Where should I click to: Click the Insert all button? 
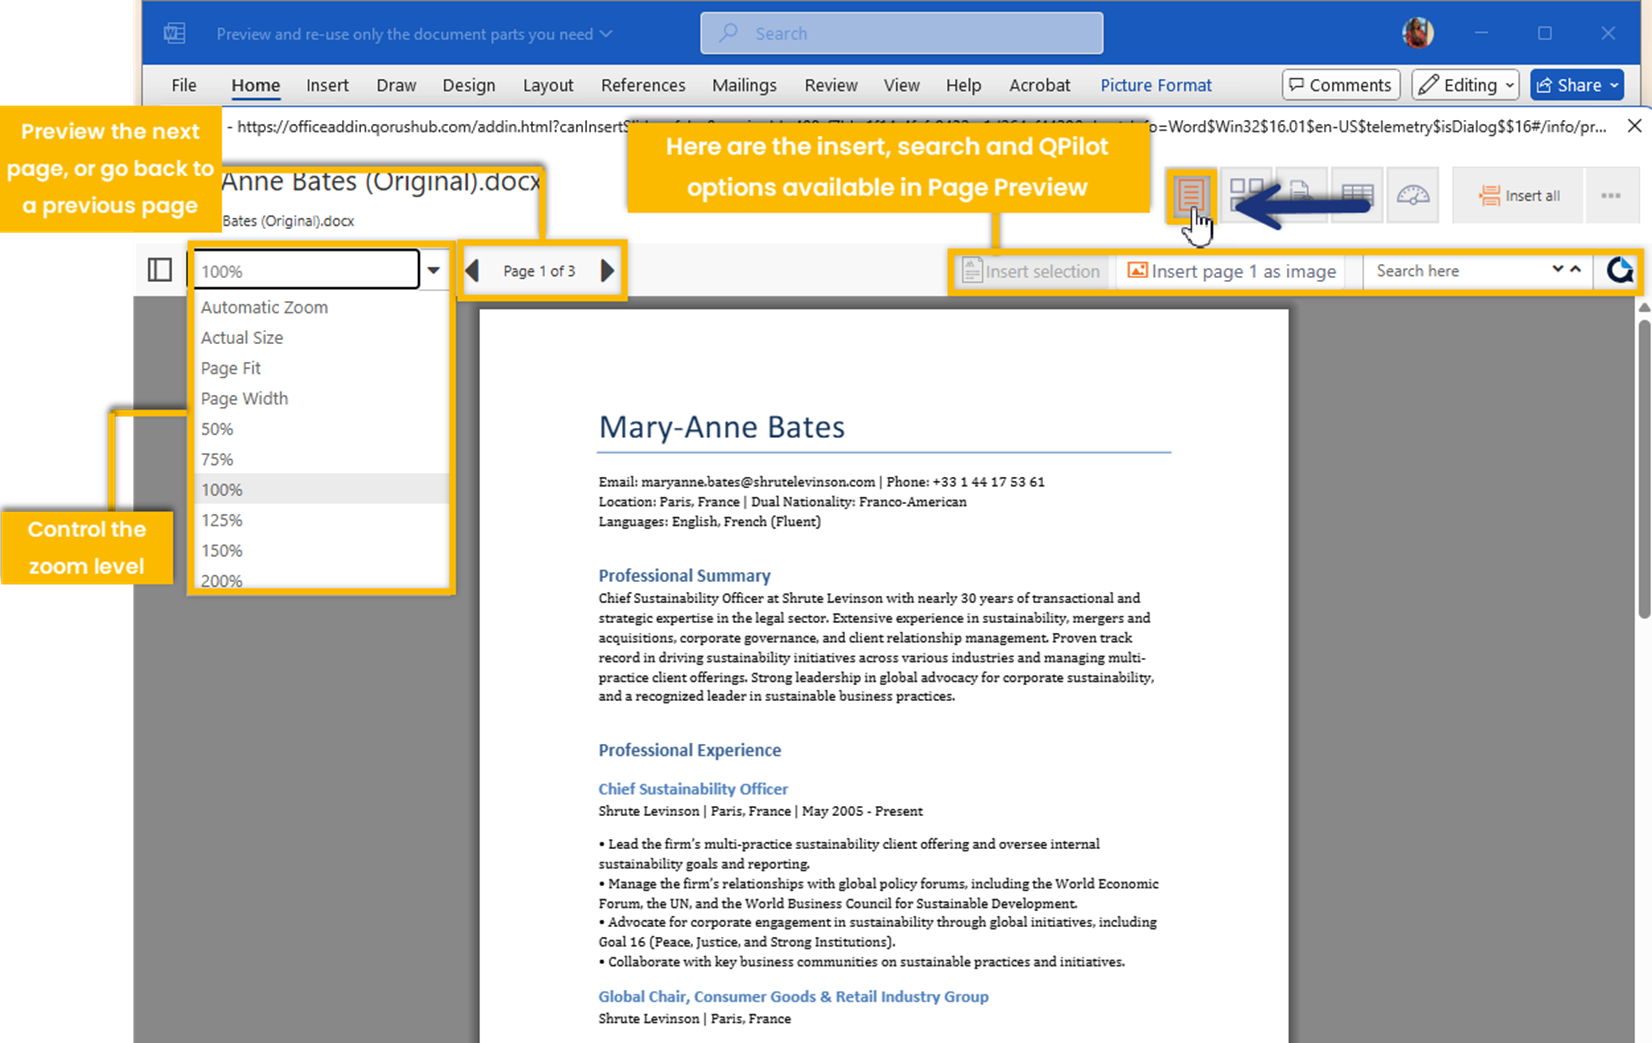(x=1519, y=195)
